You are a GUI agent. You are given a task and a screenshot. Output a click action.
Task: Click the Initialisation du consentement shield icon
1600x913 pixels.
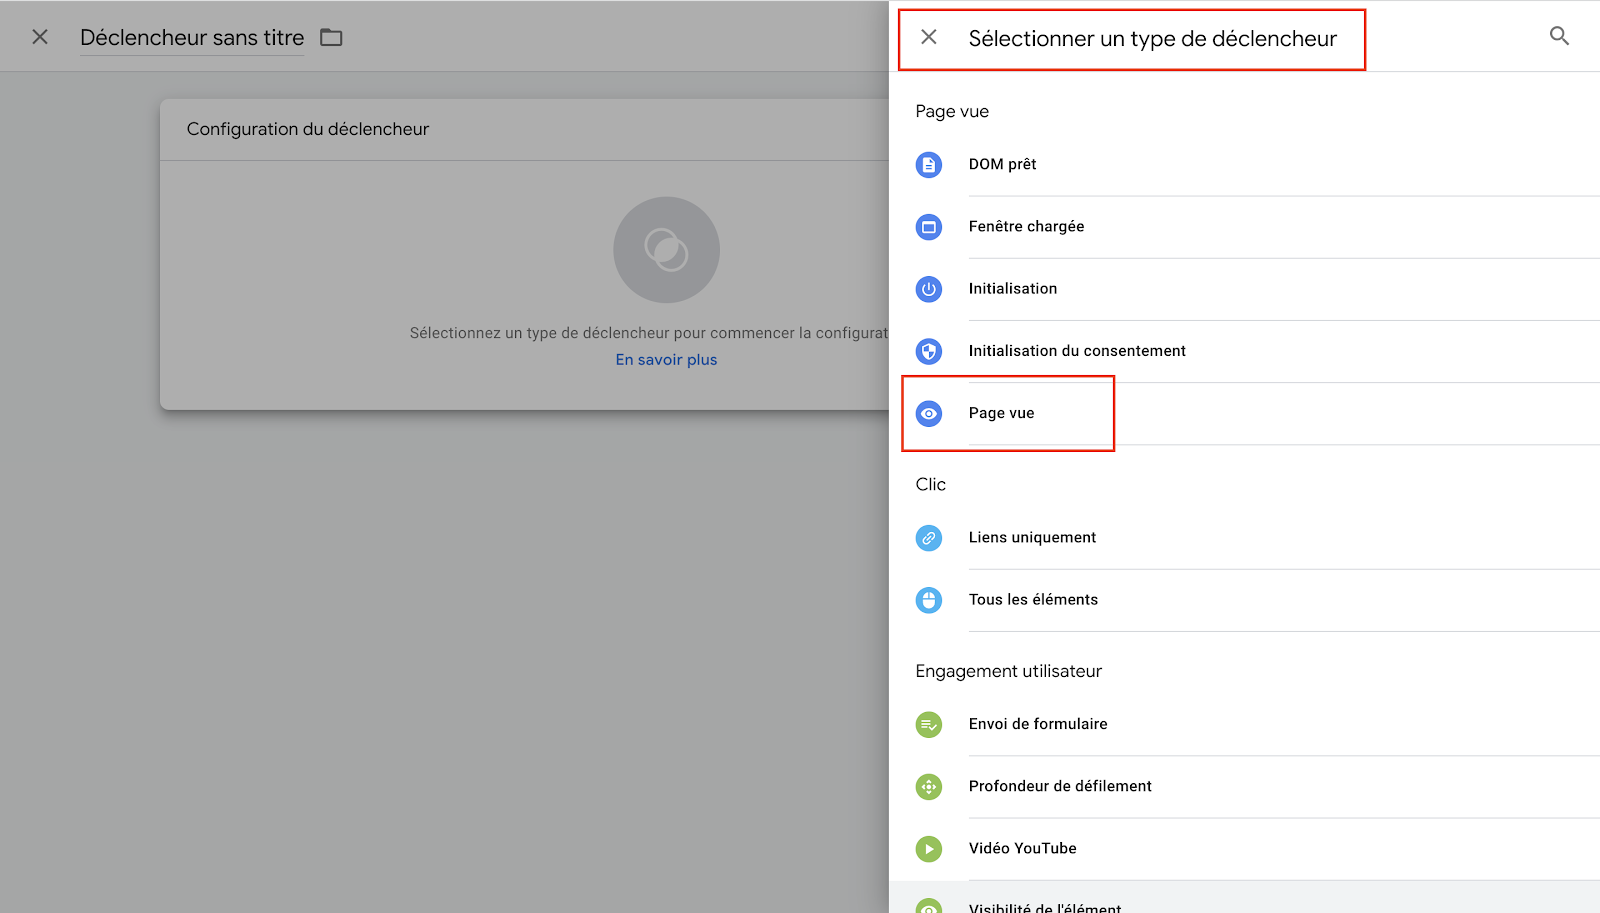point(929,351)
